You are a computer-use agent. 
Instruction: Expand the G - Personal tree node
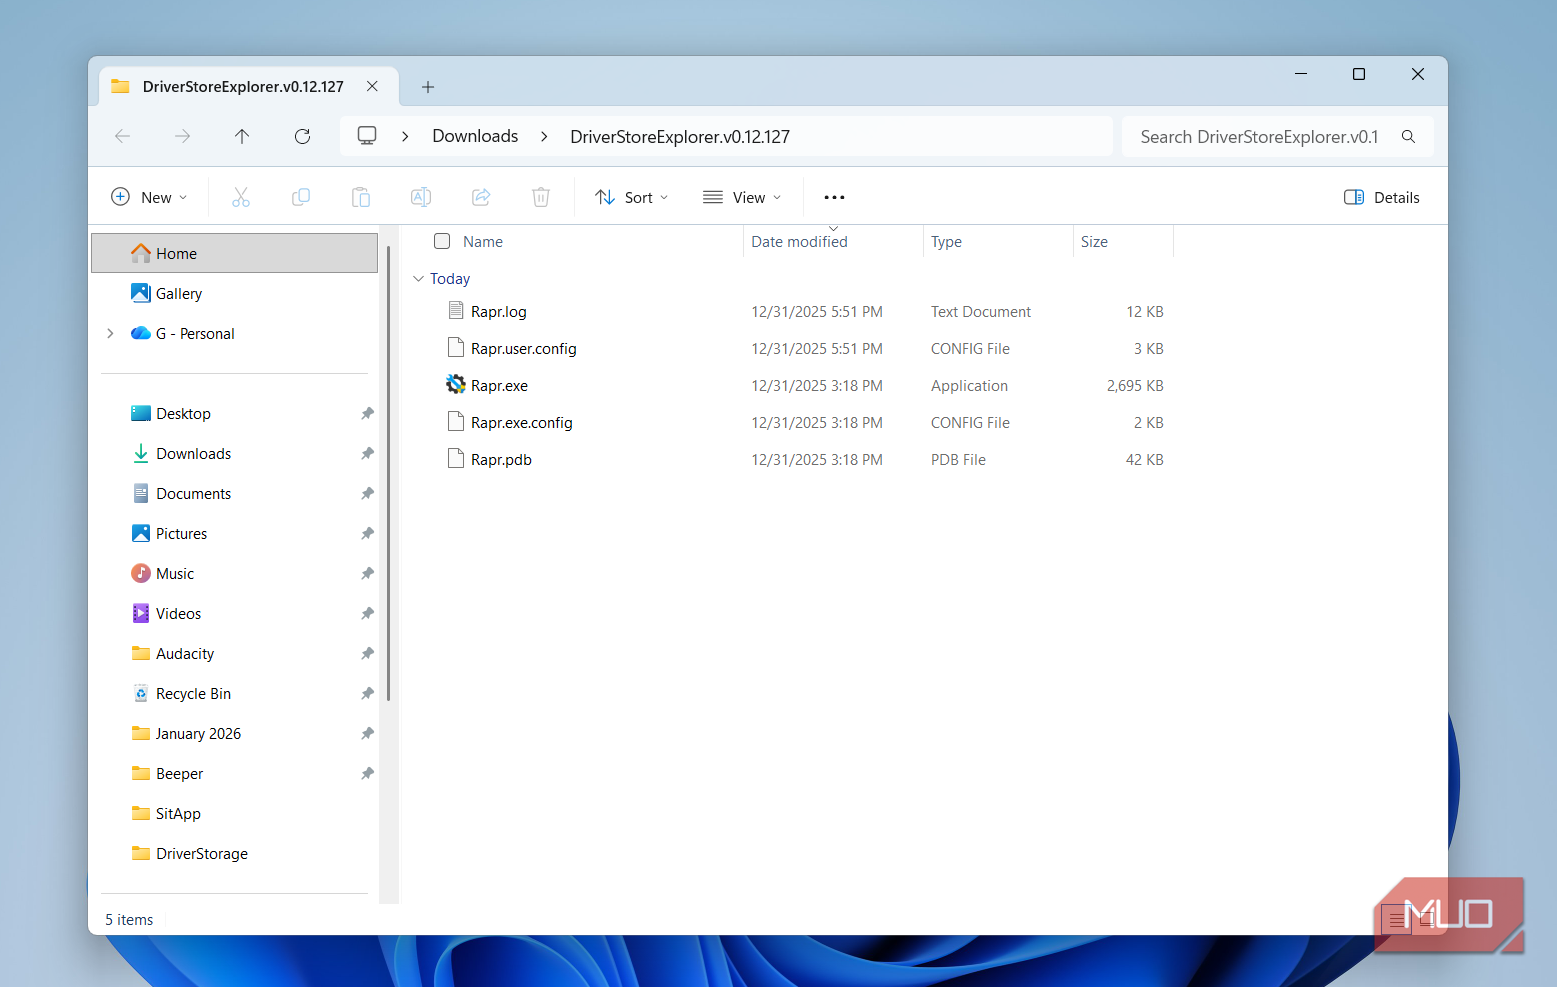pos(110,333)
